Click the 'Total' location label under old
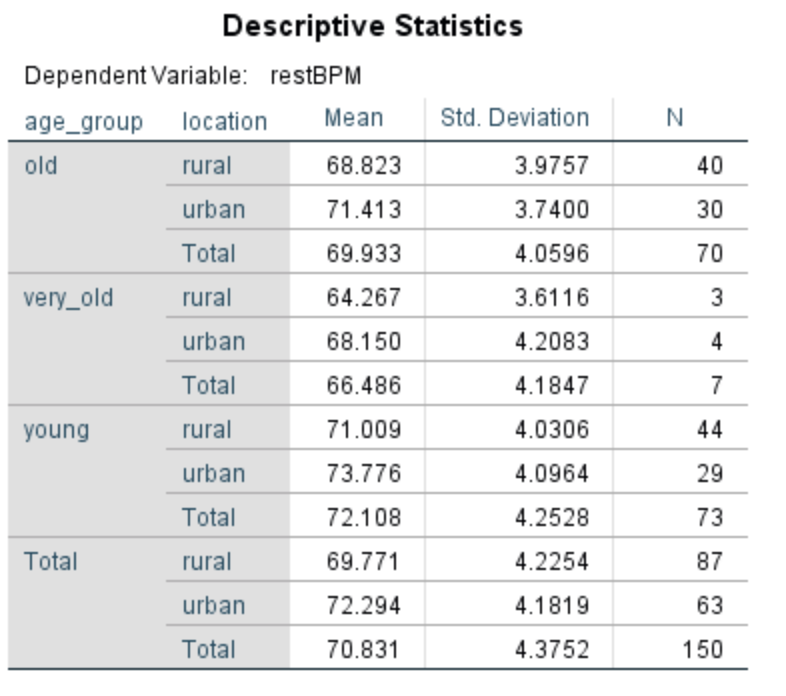The image size is (786, 696). (x=209, y=254)
